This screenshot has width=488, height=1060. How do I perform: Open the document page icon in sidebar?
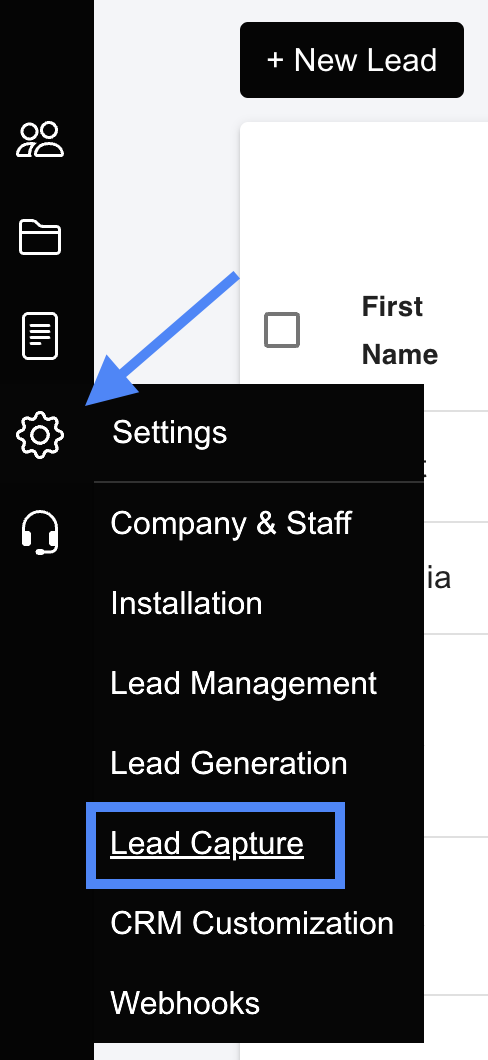coord(40,336)
